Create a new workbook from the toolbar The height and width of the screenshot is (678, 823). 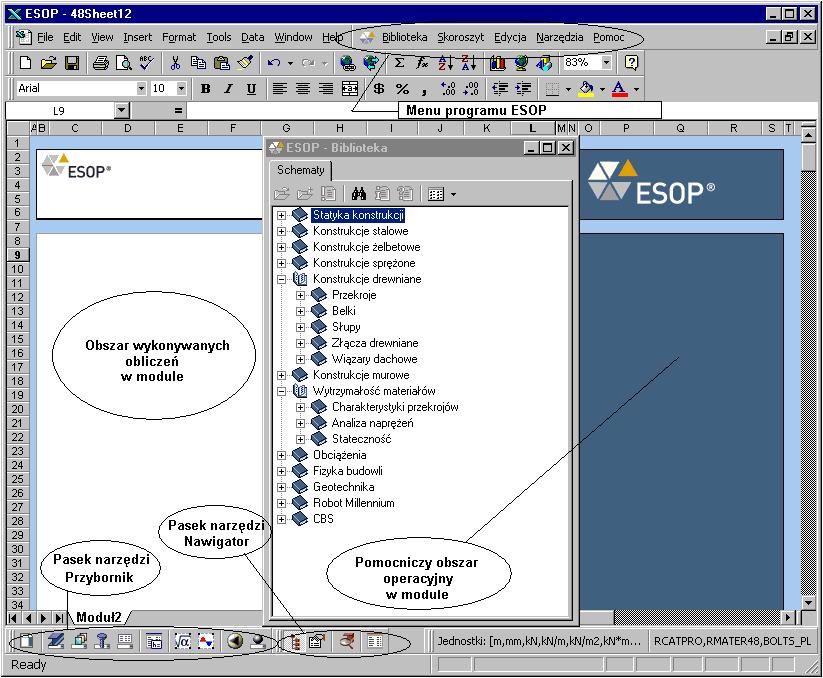tap(25, 63)
